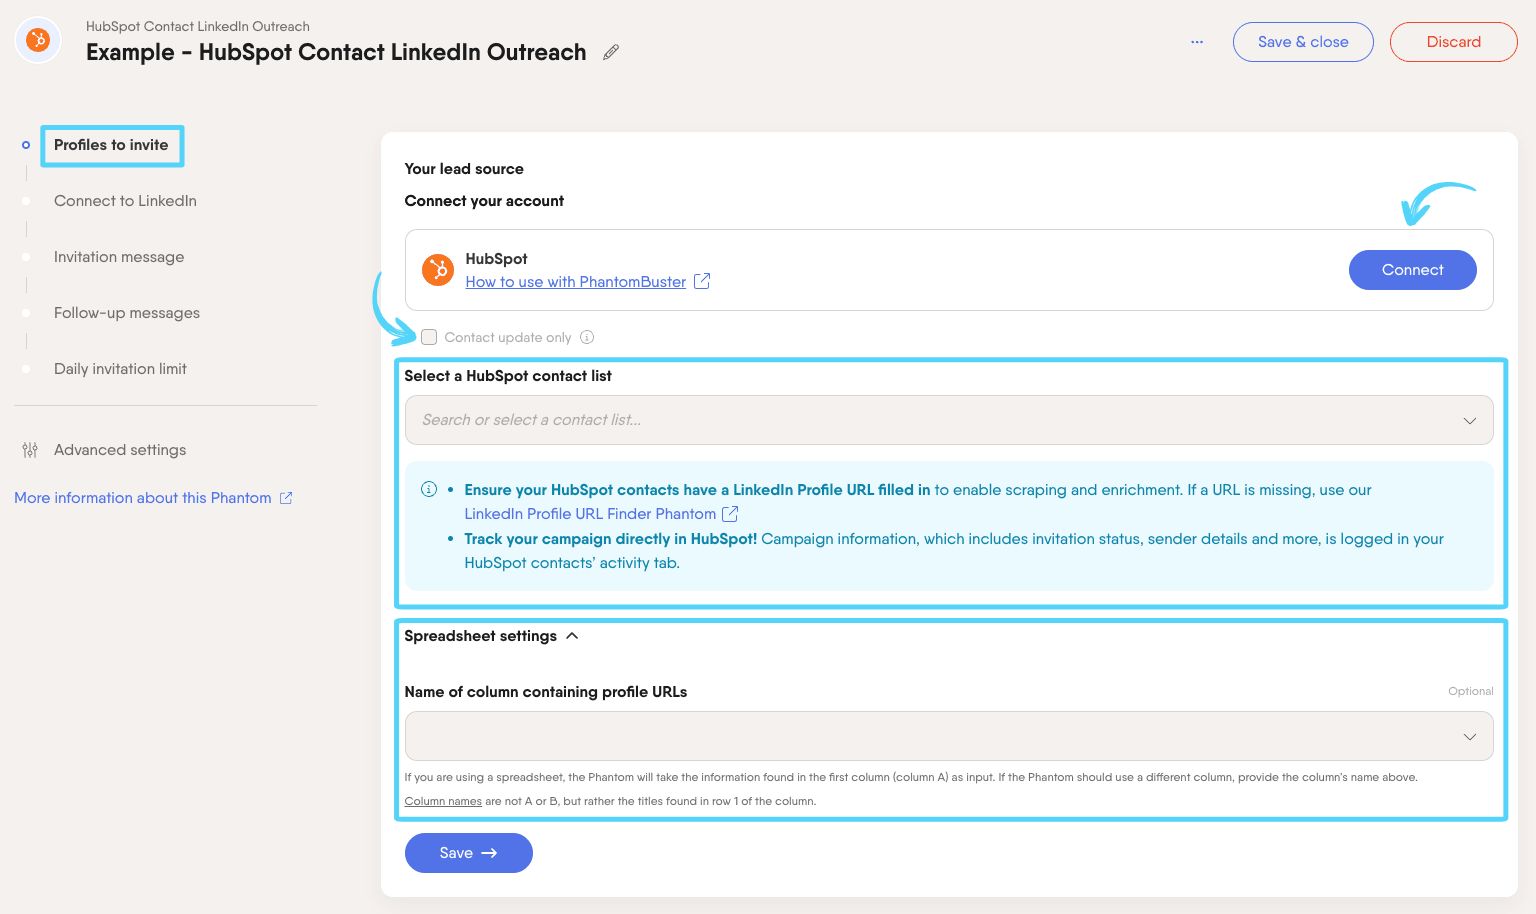Click the Column names link
Image resolution: width=1536 pixels, height=914 pixels.
click(443, 801)
